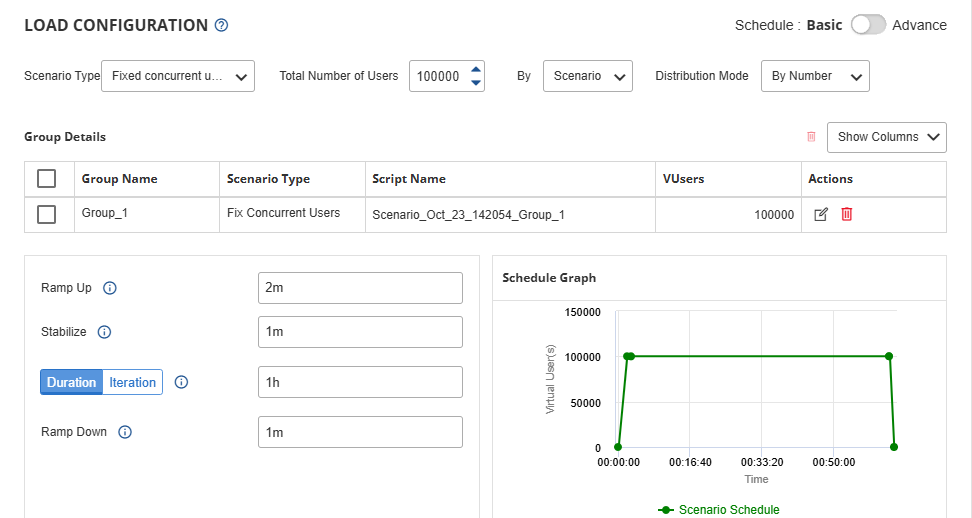Click trash icon beside Show Columns

[811, 137]
